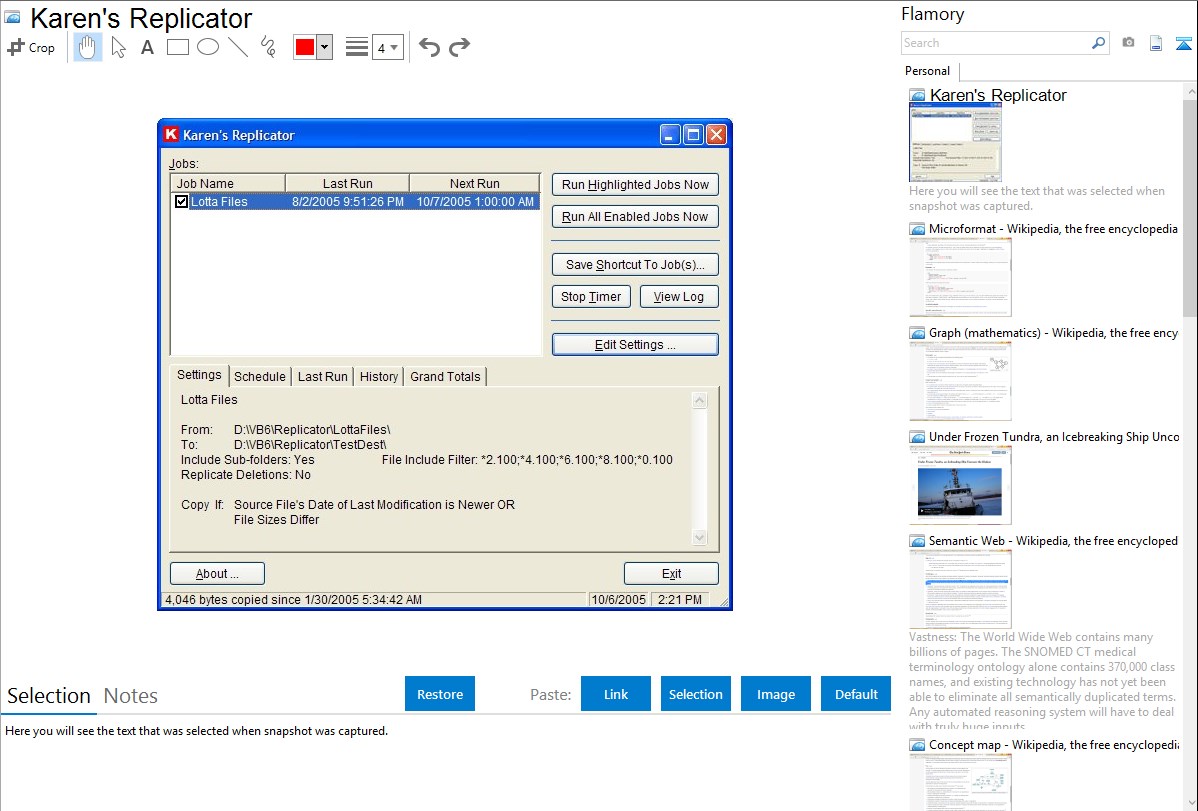This screenshot has height=811, width=1198.
Task: Click the Flamory sidebar scrollbar
Action: pos(1190,206)
